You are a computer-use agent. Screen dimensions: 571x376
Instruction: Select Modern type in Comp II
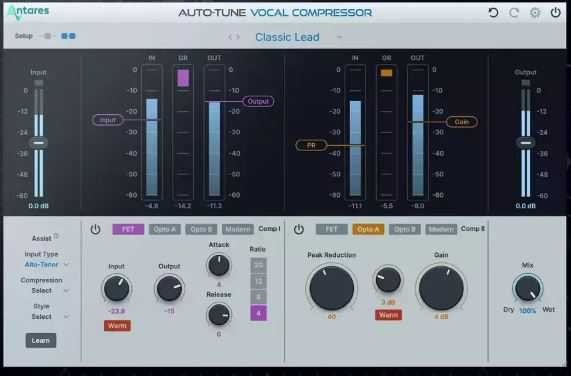click(x=441, y=229)
